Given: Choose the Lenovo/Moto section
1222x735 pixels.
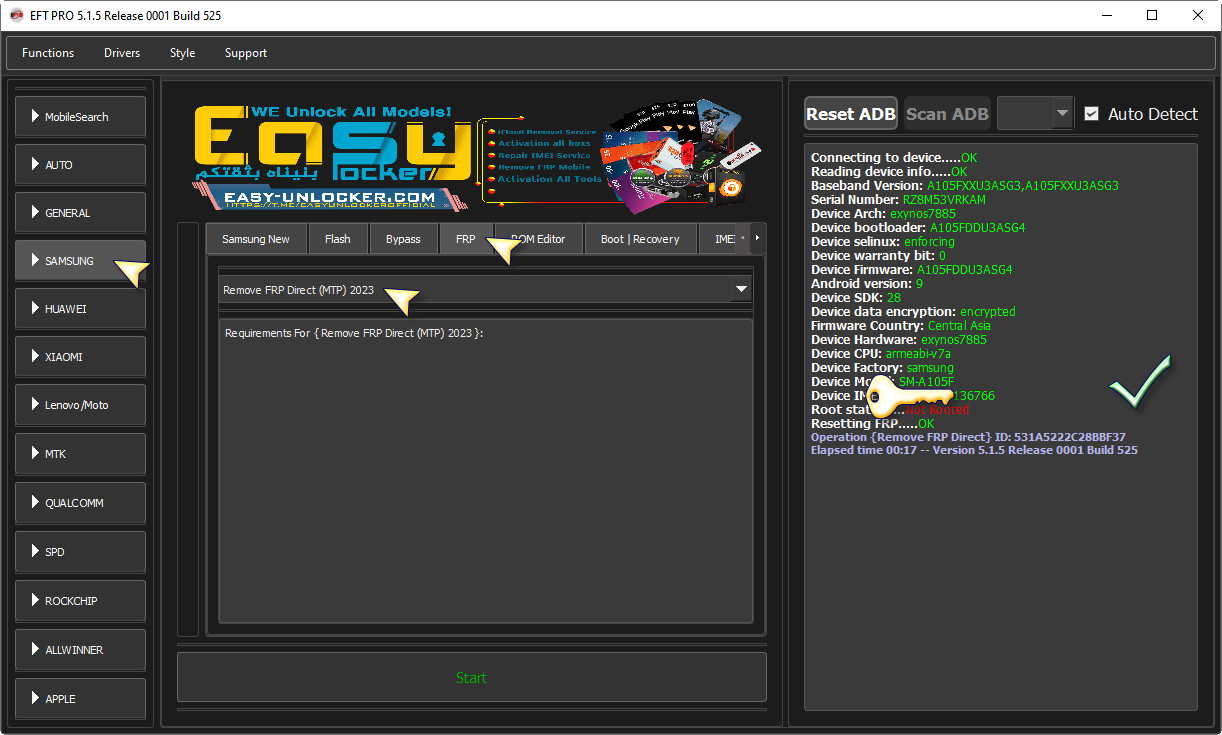Looking at the screenshot, I should tap(81, 405).
